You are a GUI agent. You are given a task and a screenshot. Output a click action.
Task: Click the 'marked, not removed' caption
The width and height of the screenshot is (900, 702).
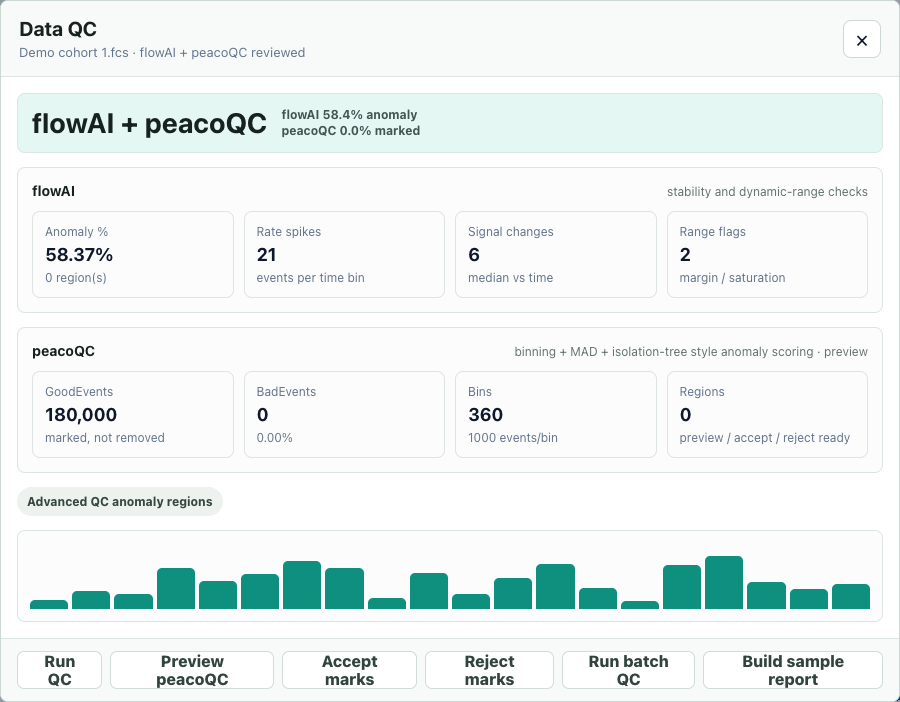click(104, 438)
